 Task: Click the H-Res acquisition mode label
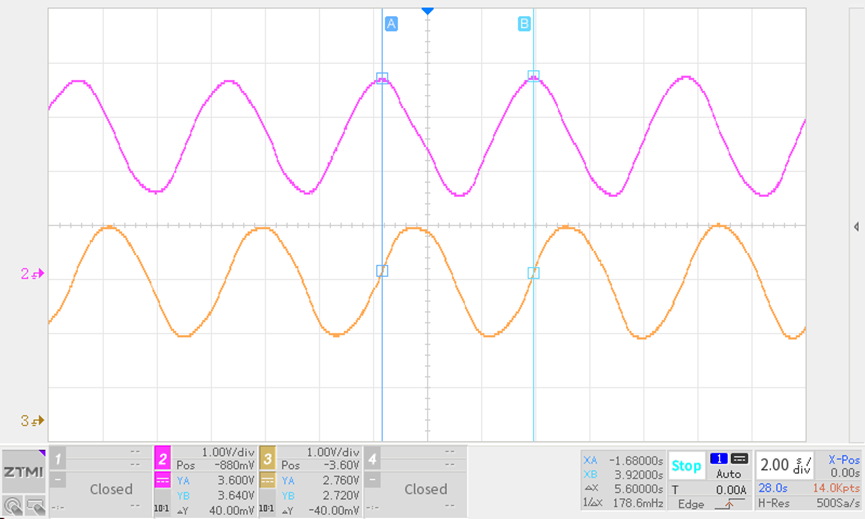click(x=773, y=503)
